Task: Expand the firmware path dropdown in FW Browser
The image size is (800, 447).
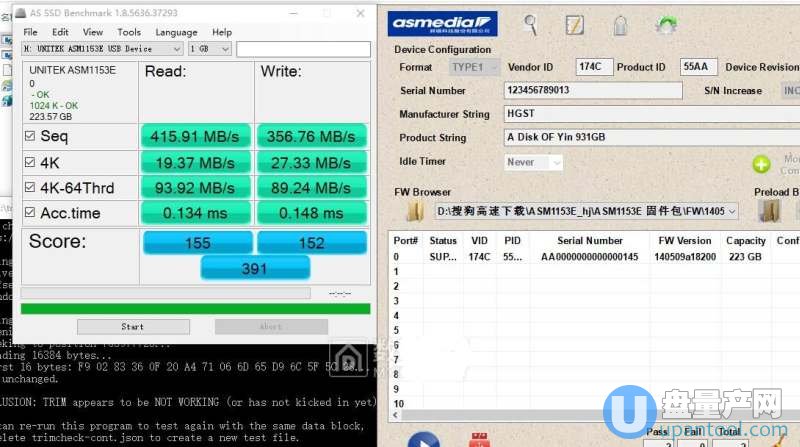Action: pos(732,211)
